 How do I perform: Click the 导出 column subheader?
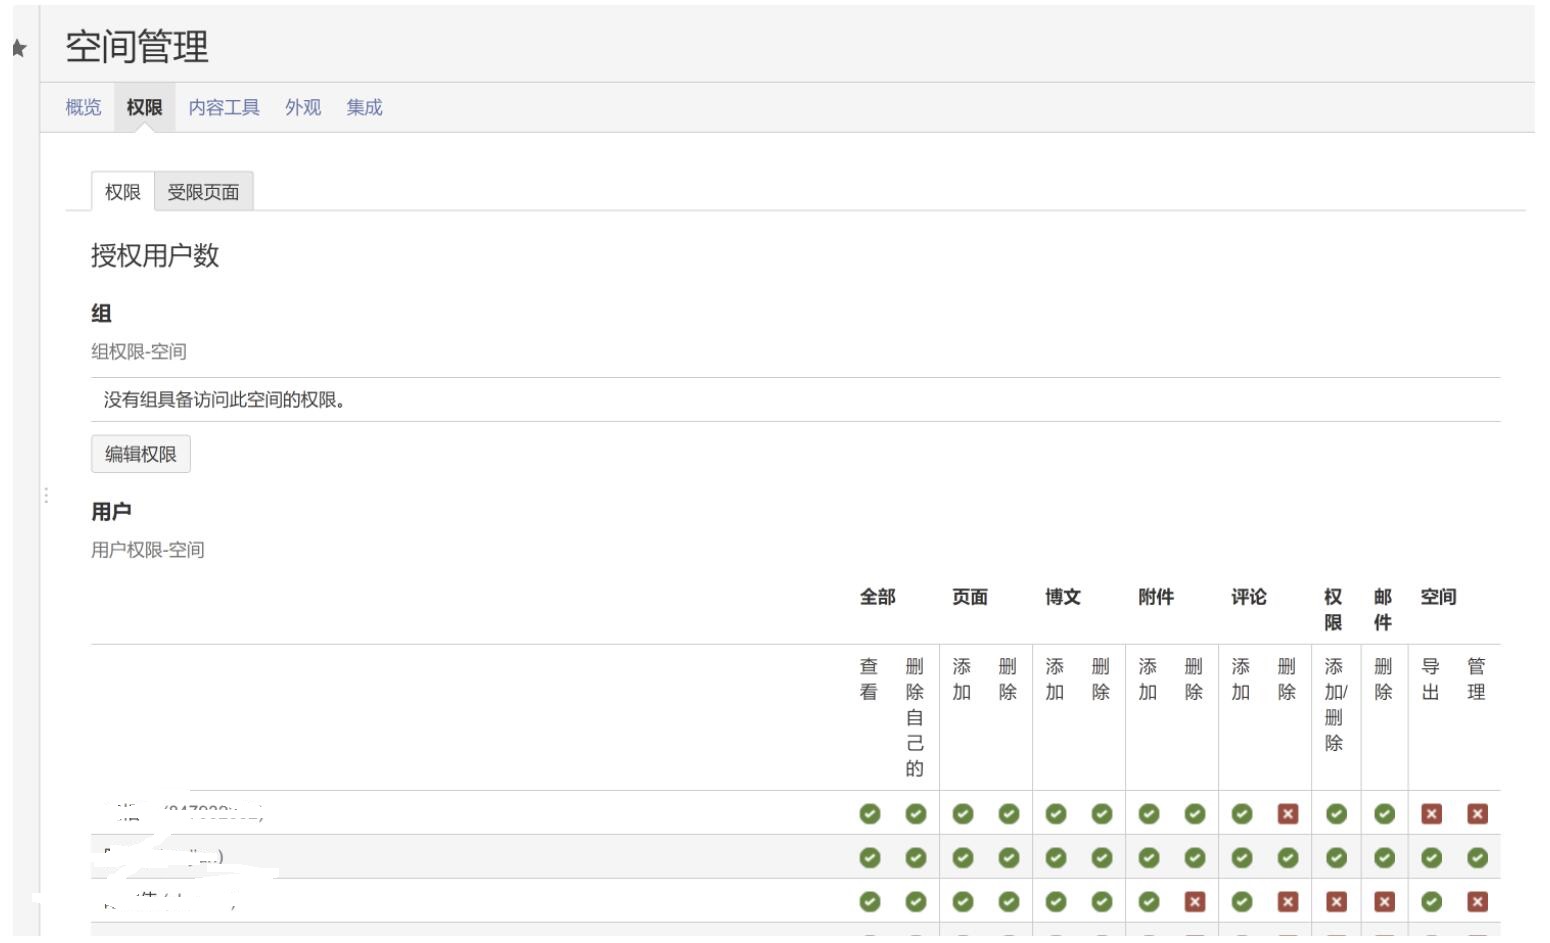pos(1431,679)
